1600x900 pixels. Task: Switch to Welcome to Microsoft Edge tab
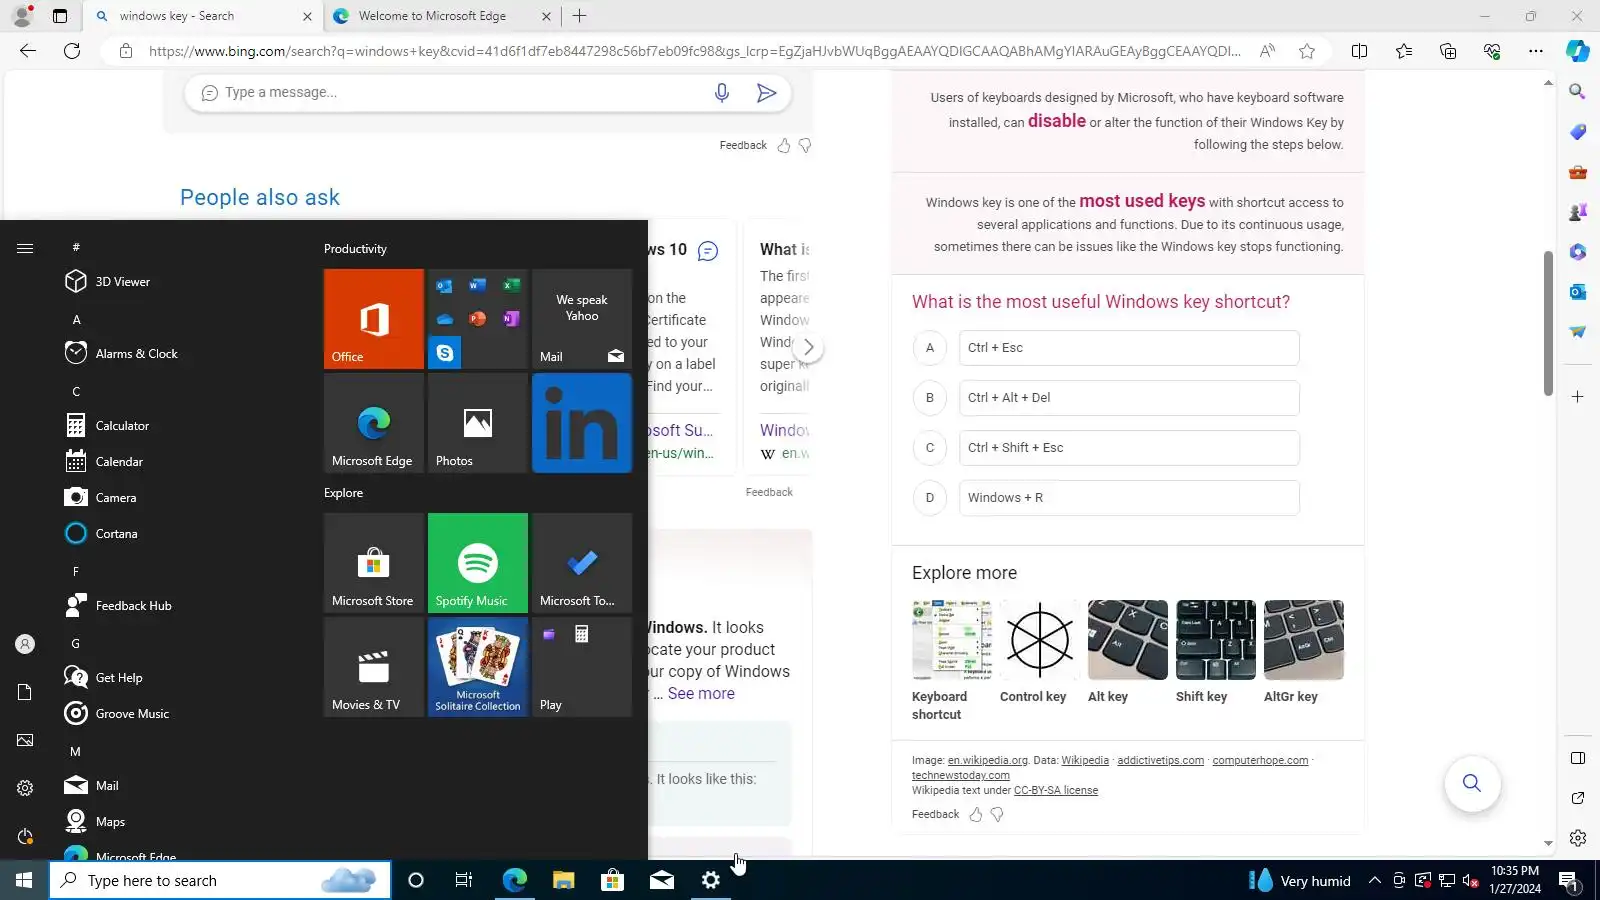coord(443,16)
